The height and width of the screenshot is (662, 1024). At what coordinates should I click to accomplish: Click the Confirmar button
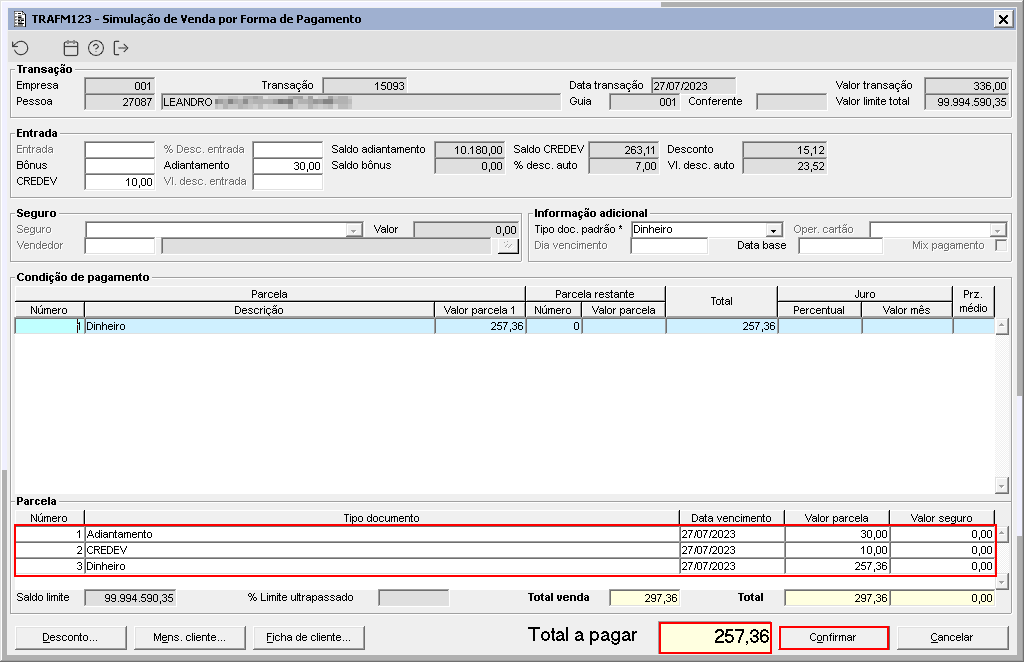[x=833, y=637]
